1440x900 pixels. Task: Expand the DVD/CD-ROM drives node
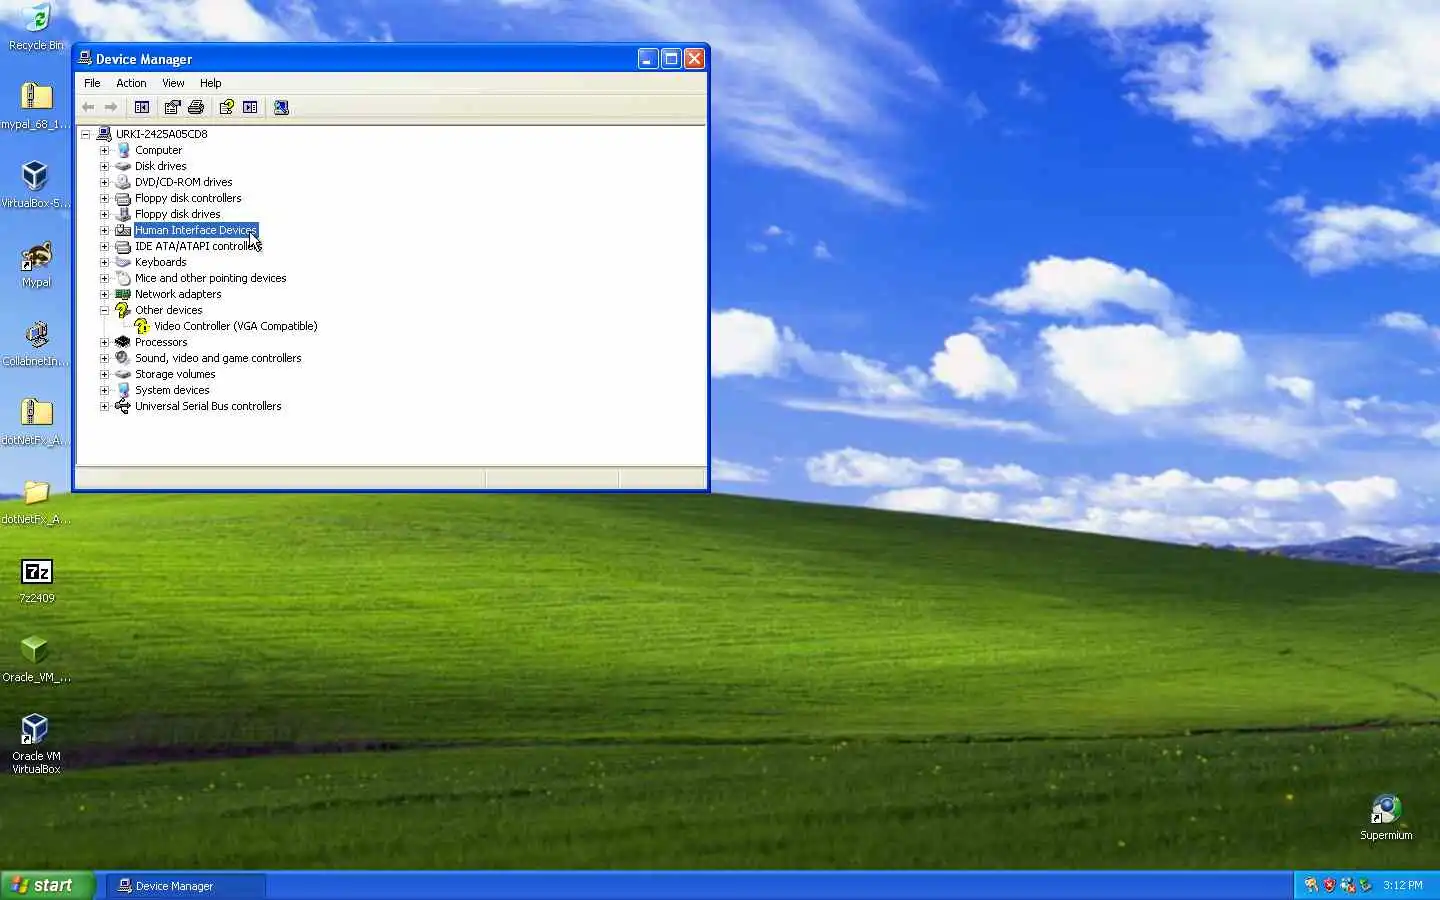(x=104, y=182)
